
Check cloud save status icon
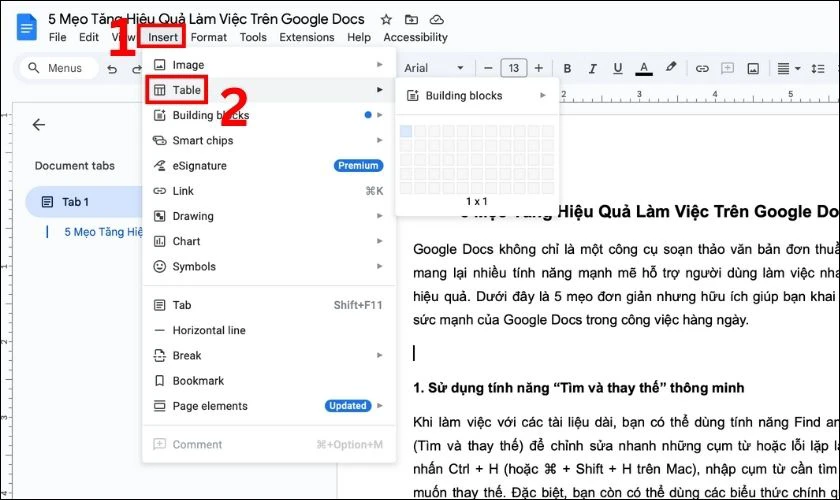click(x=437, y=20)
